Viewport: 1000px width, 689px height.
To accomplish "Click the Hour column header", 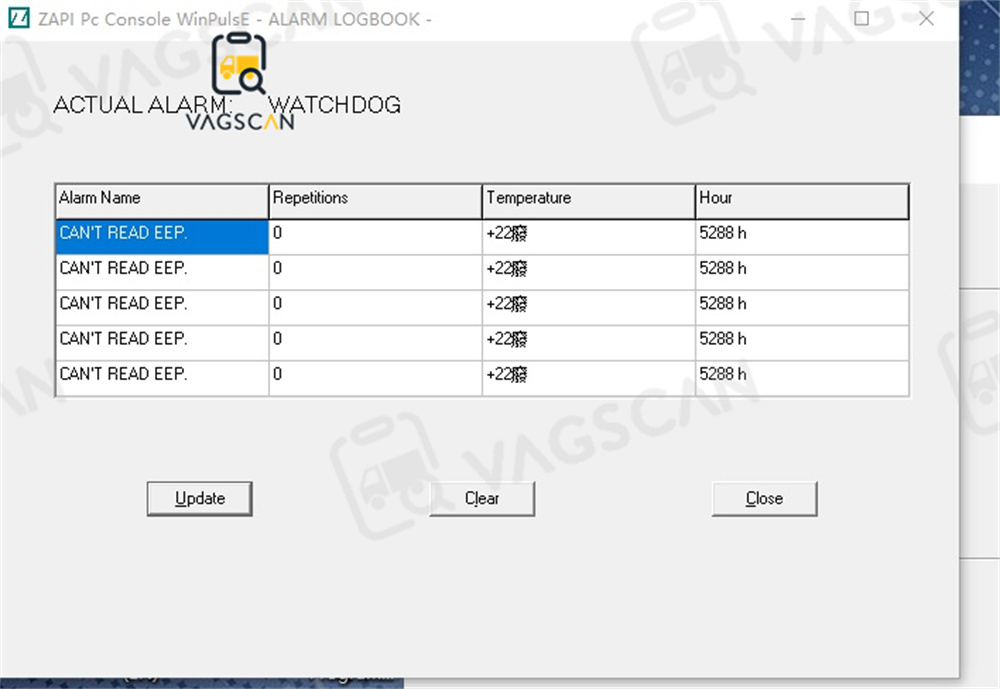I will [802, 199].
